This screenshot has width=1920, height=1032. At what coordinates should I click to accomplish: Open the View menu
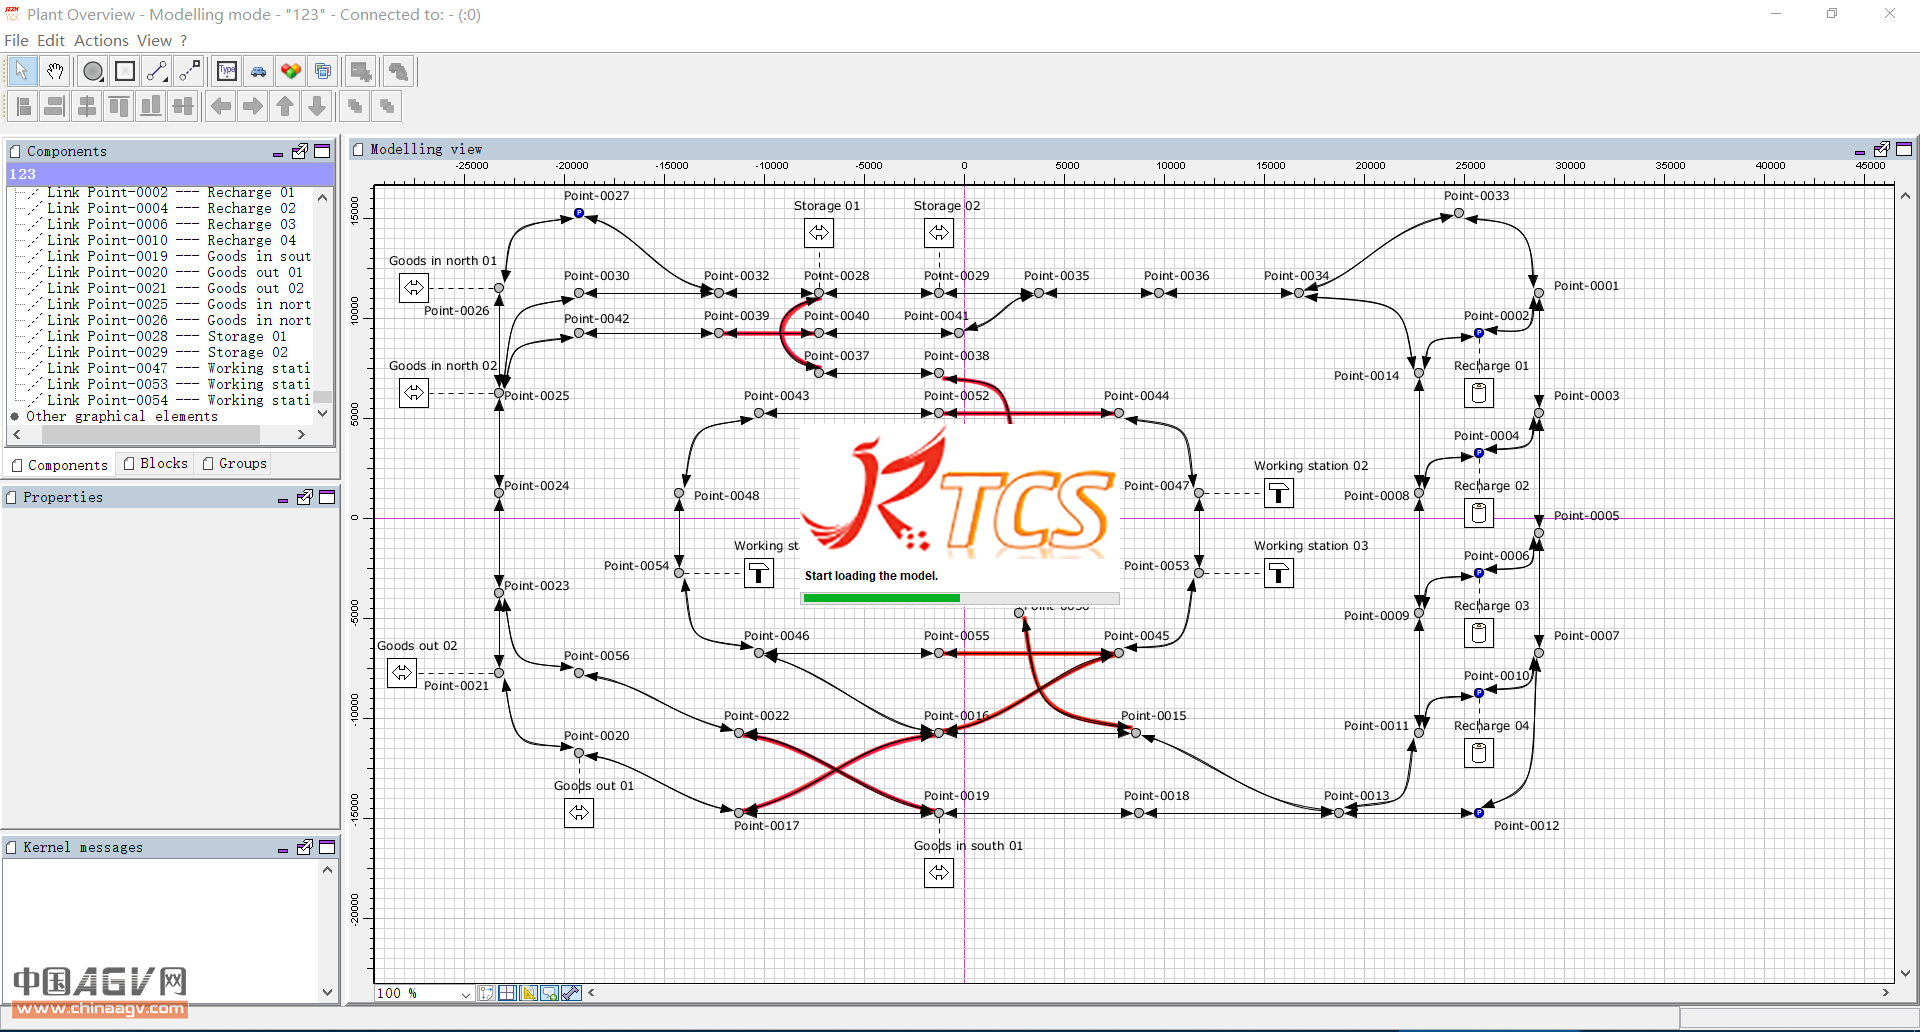click(x=154, y=40)
